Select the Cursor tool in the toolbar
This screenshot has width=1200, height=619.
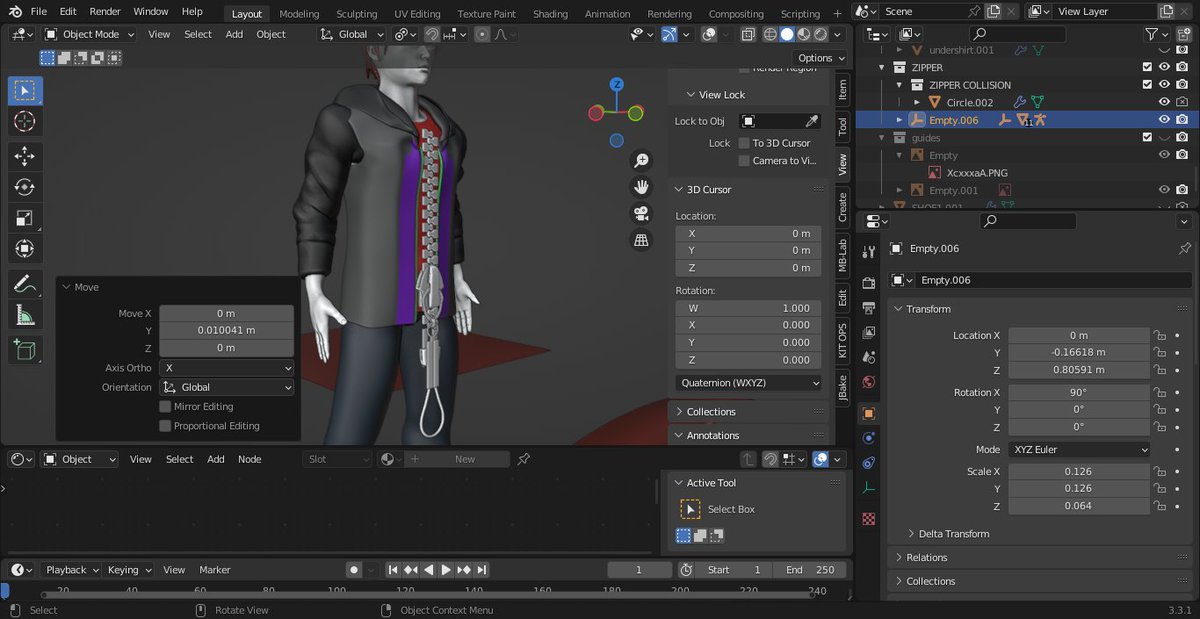pos(25,122)
